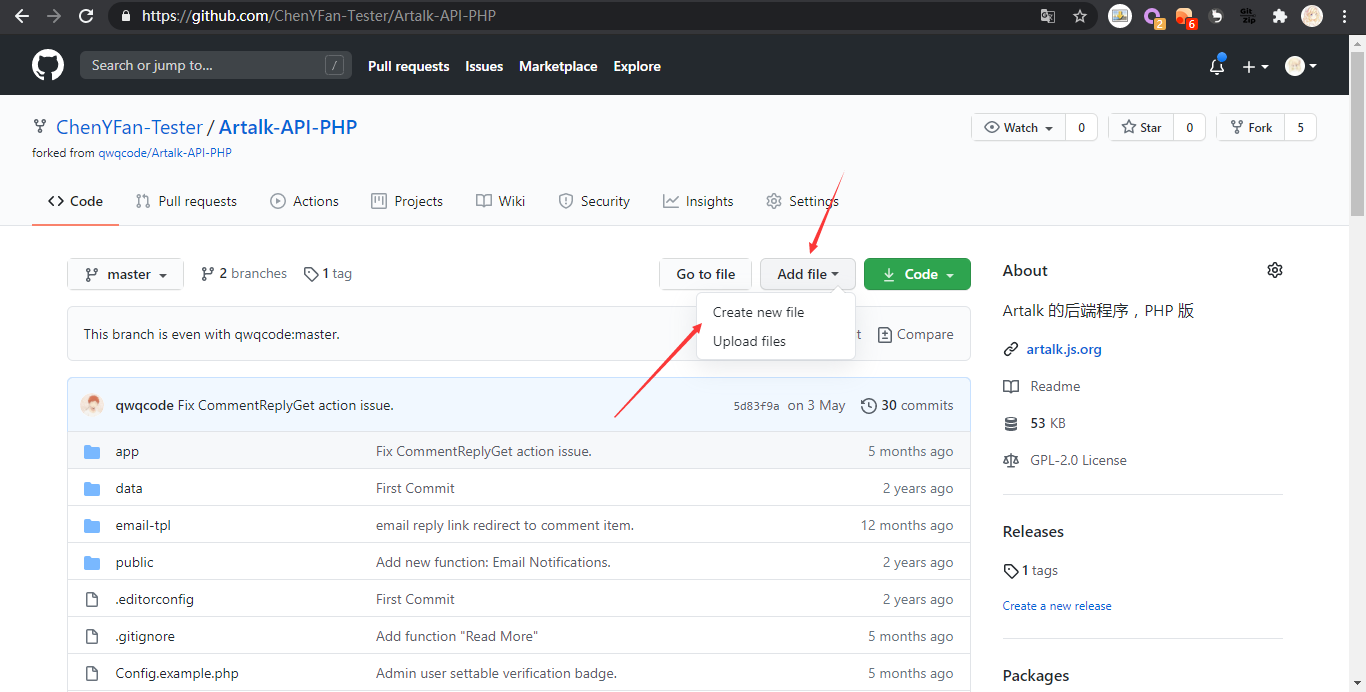Open the public folder

(135, 562)
